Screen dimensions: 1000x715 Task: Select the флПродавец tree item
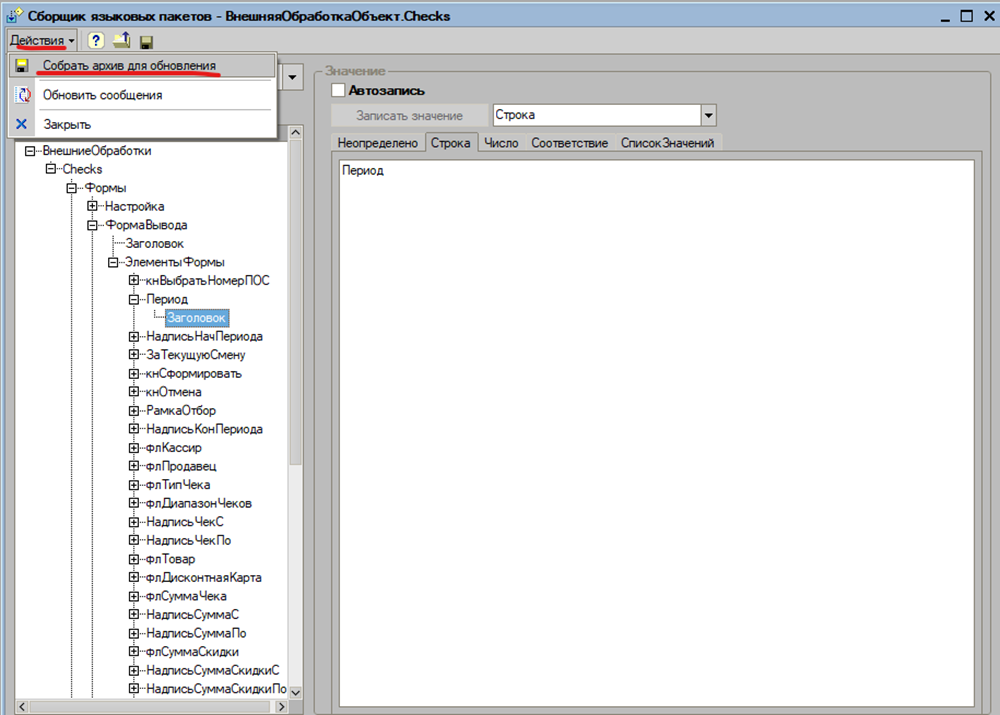pyautogui.click(x=181, y=466)
